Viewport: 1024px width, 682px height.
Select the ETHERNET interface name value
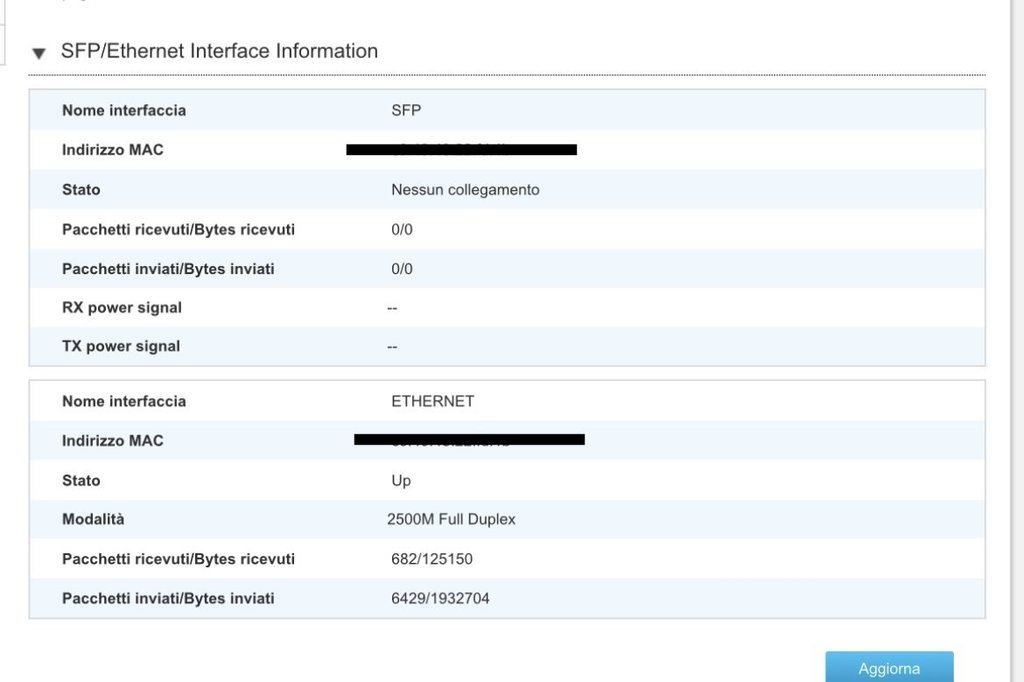click(x=432, y=401)
